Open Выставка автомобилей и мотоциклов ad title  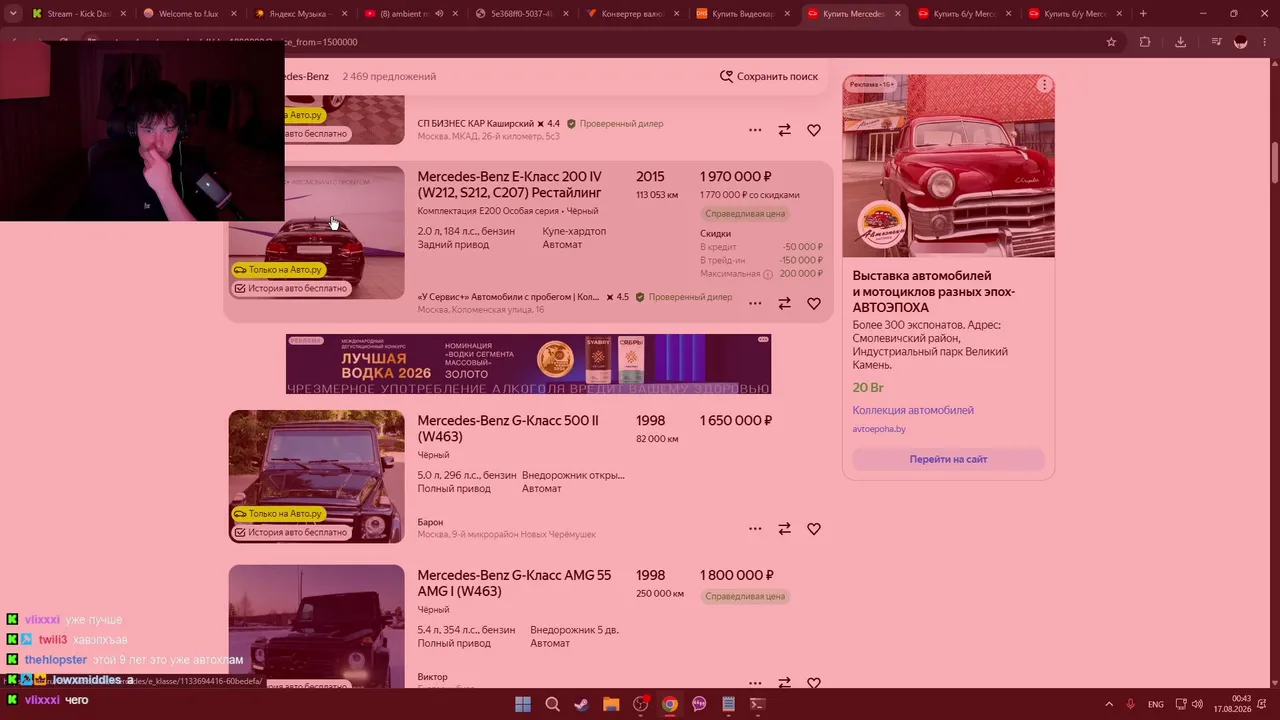coord(934,291)
